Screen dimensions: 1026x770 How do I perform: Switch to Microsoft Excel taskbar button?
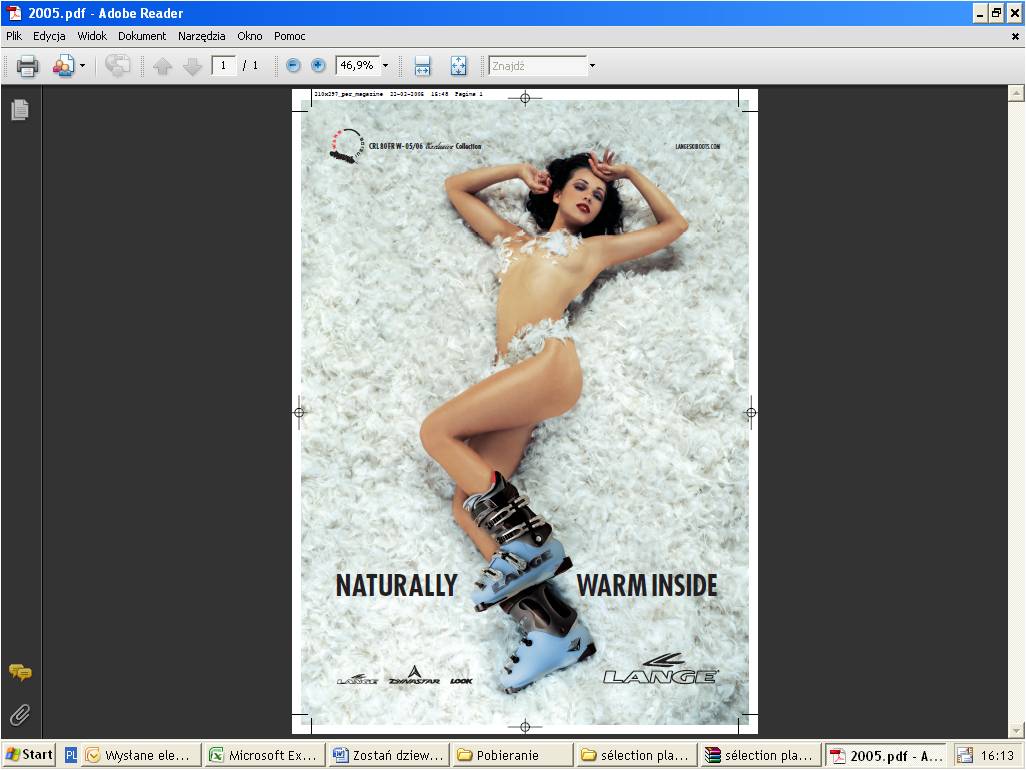262,755
